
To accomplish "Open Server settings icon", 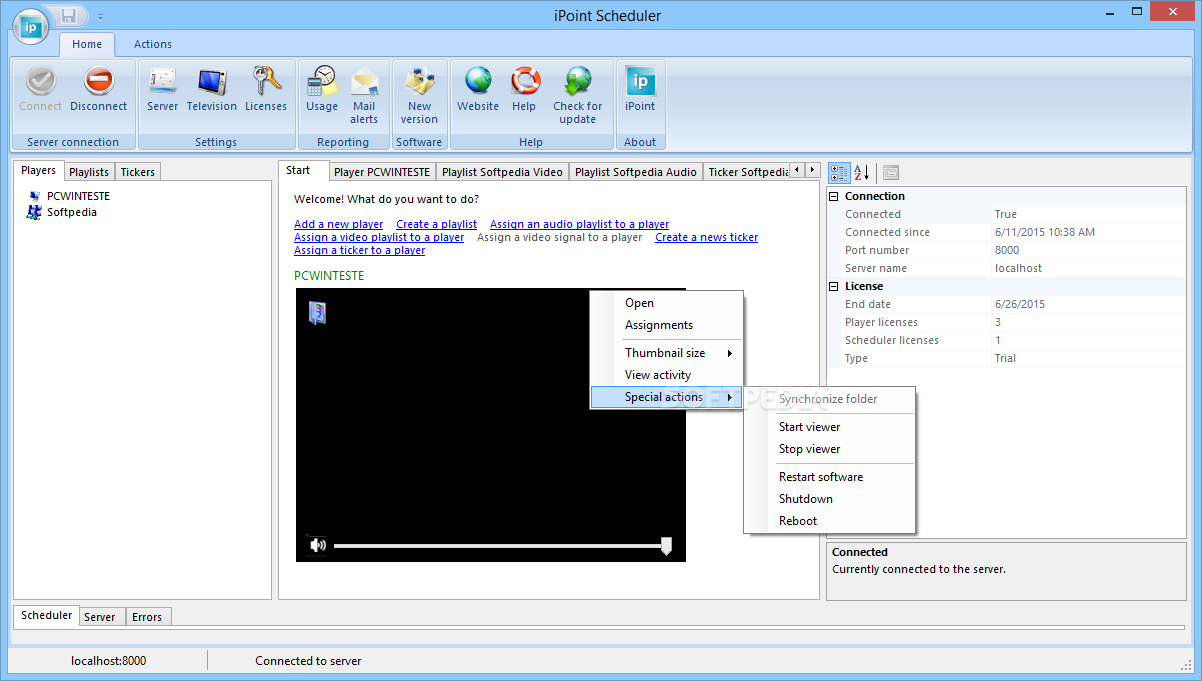I will [162, 81].
